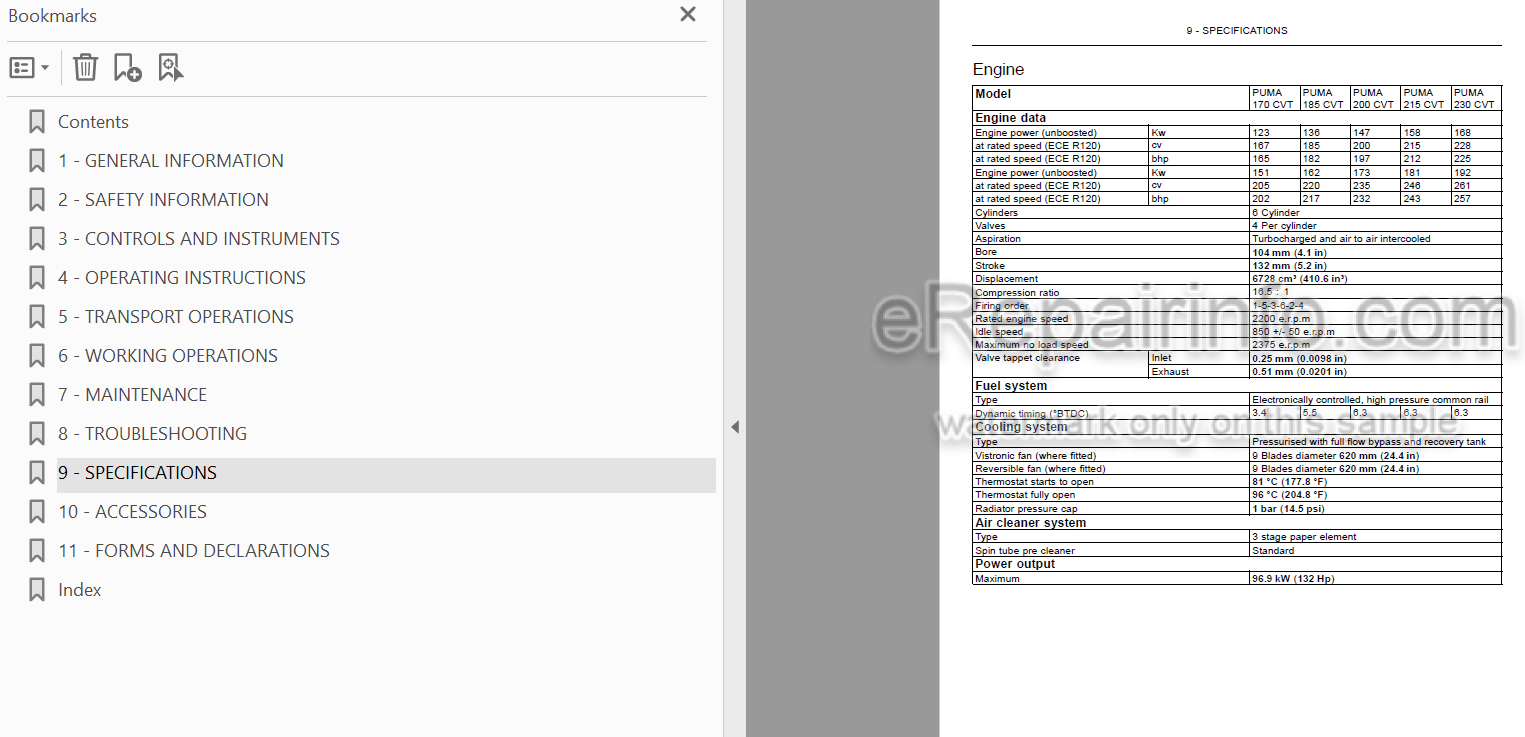Click the Maximum power value 96.9 kW

[x=1293, y=579]
